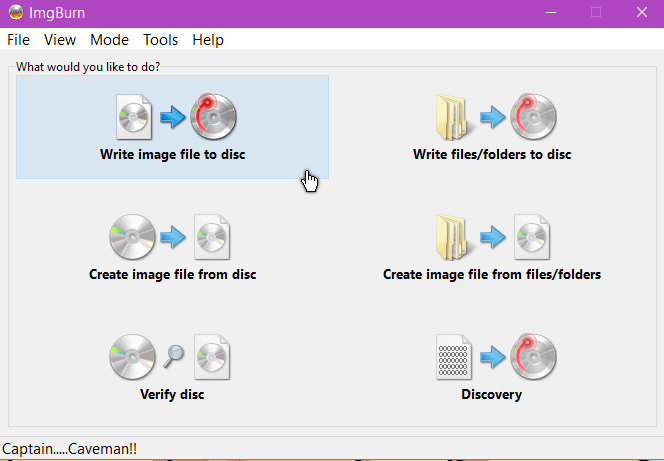Click the Create image file from files/folders icon
The height and width of the screenshot is (461, 664).
492,237
